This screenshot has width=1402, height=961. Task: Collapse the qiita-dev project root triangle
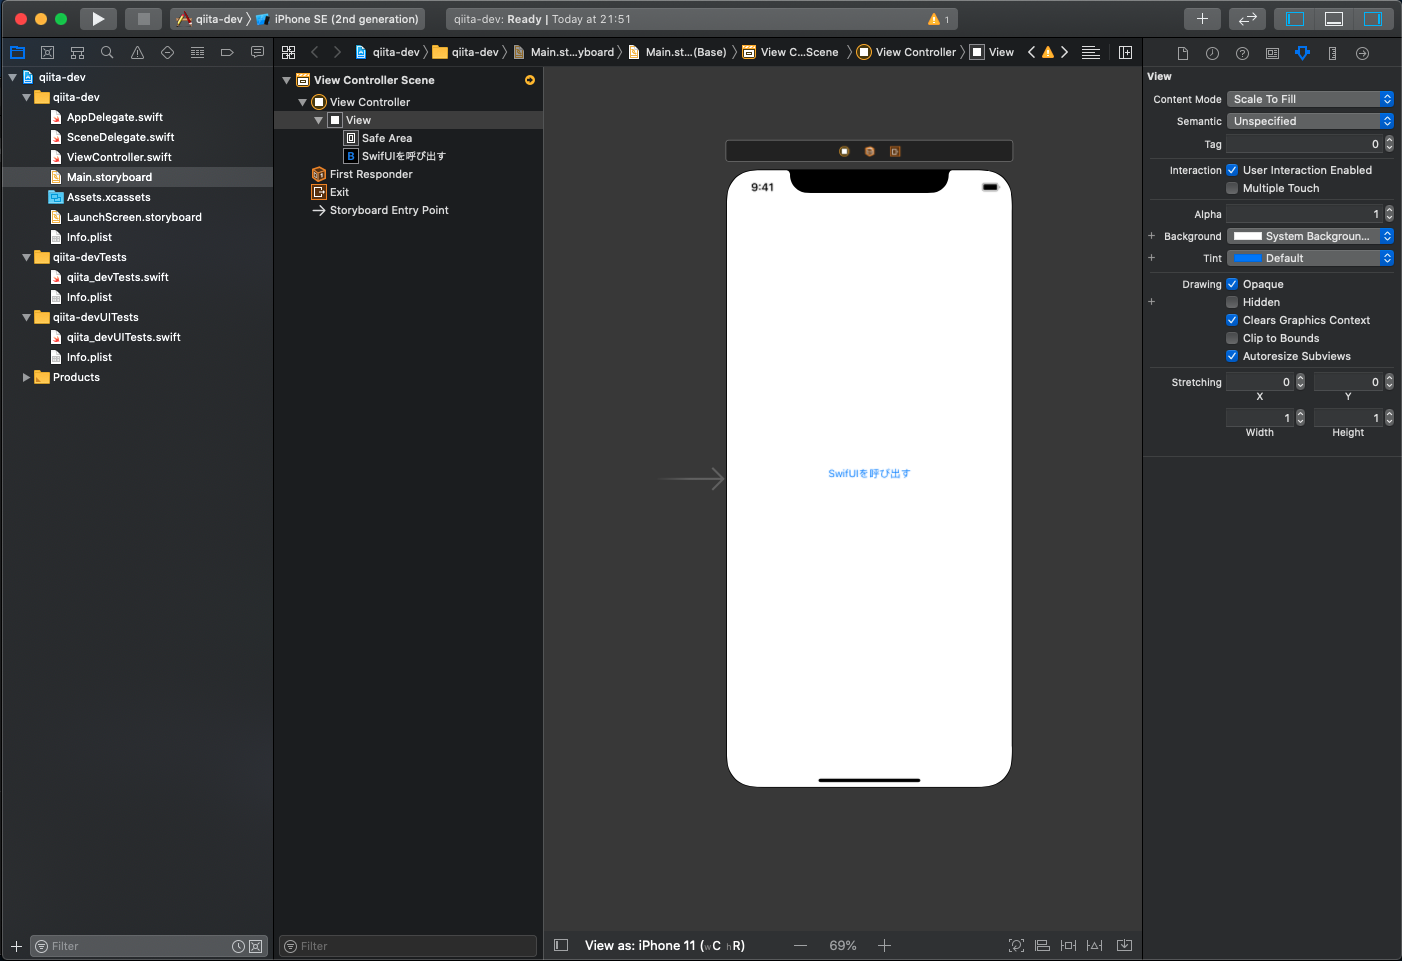(12, 77)
